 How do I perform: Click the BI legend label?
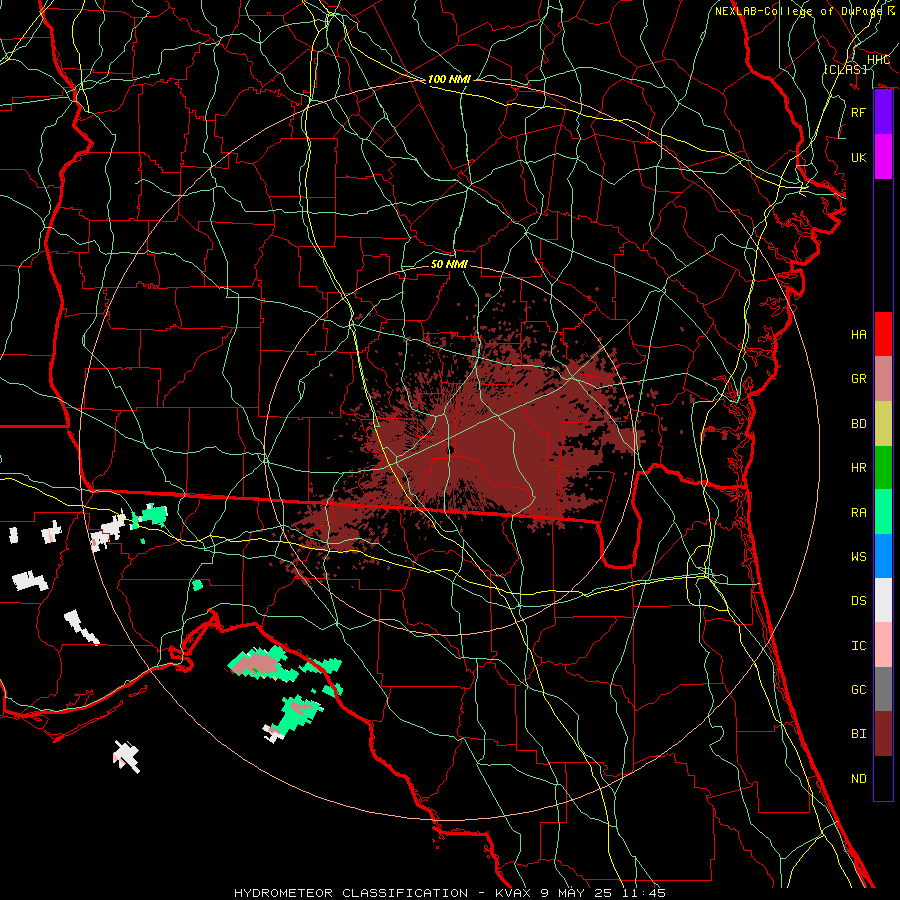(858, 734)
